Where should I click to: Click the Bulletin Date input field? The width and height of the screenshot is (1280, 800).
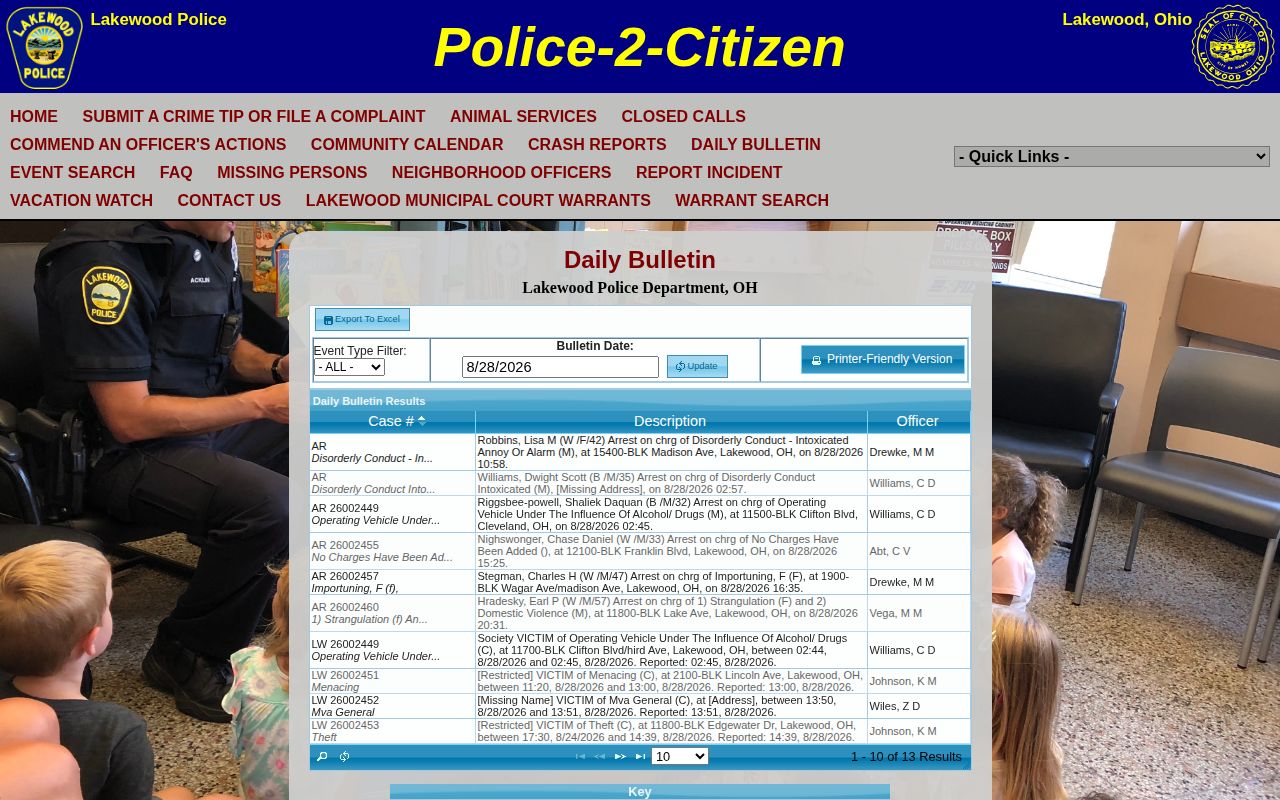point(560,367)
